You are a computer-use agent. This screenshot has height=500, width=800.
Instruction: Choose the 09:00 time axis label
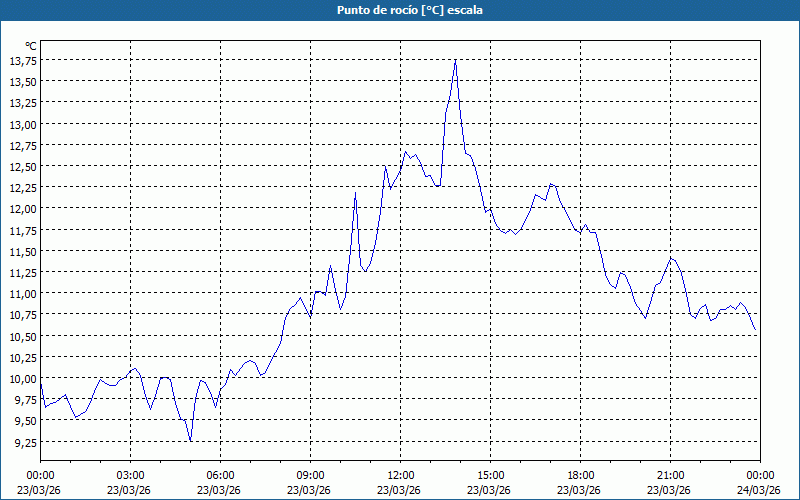coord(310,475)
